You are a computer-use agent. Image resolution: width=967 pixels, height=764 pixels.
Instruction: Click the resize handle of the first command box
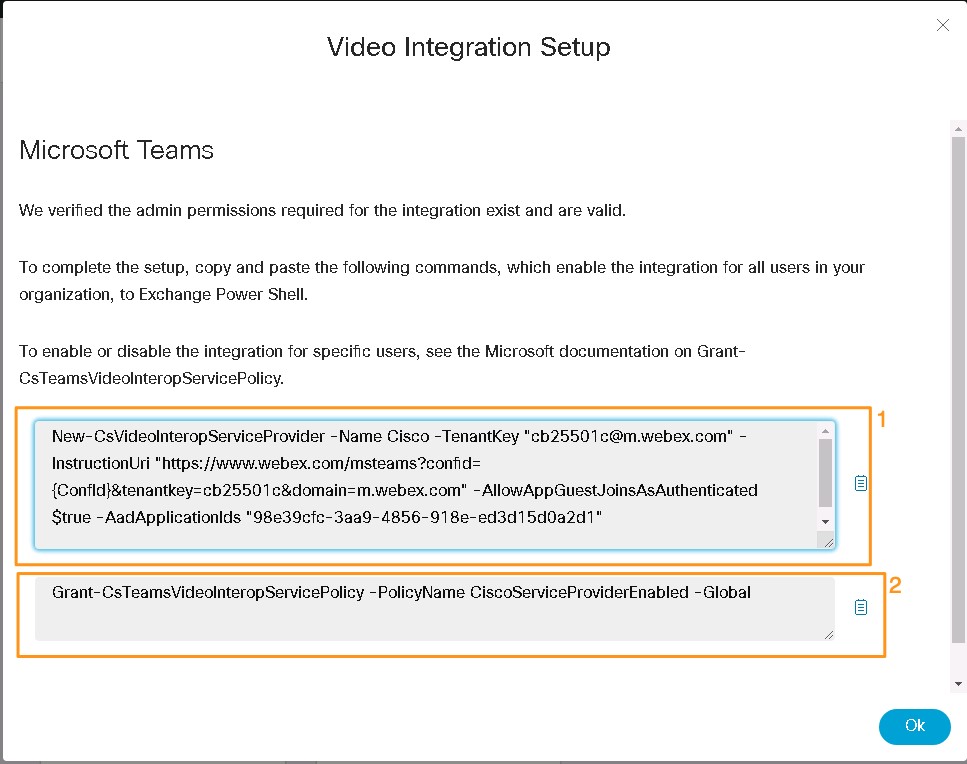828,543
